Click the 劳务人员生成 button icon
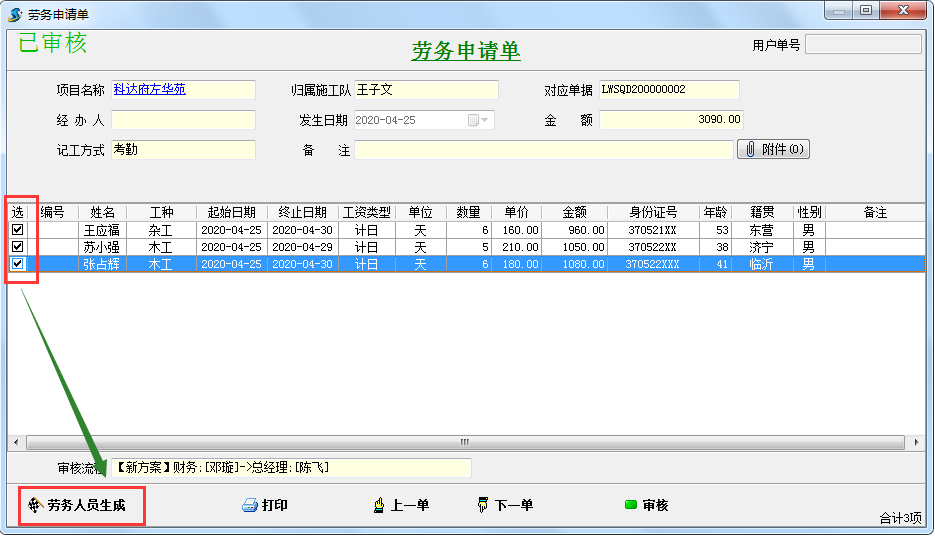The image size is (935, 536). (36, 506)
